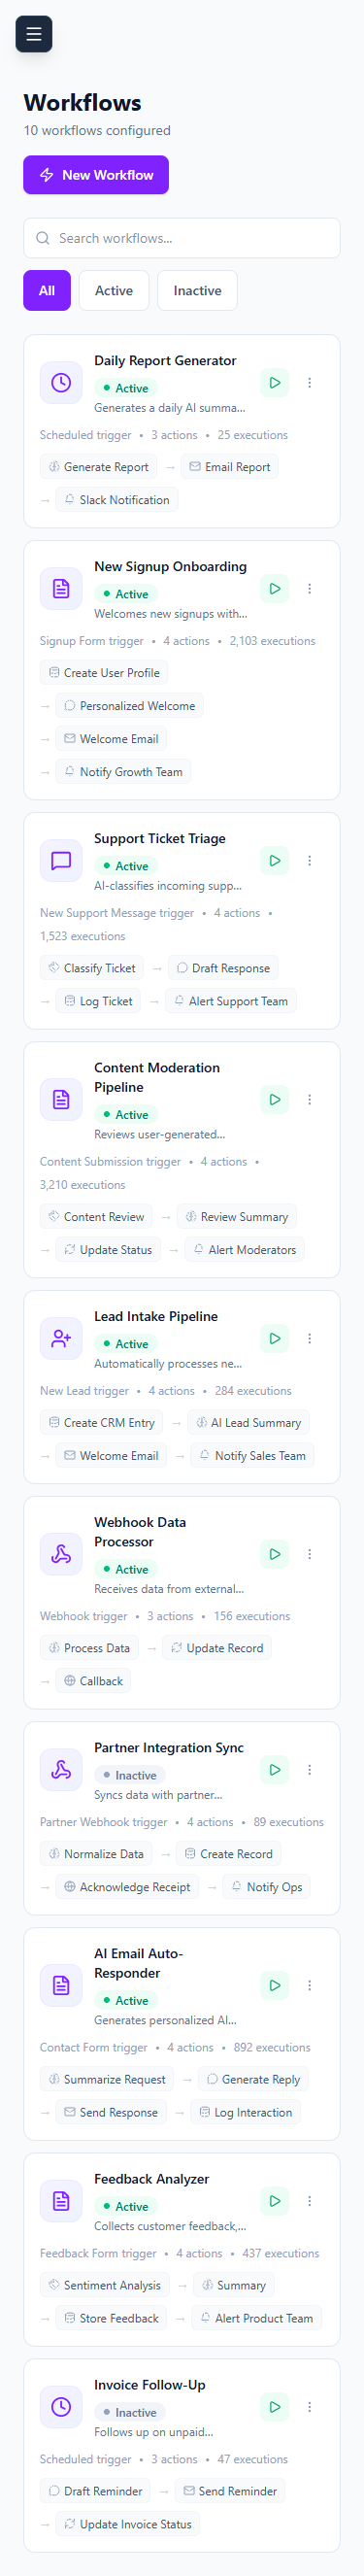
Task: Click the Callback action chip
Action: tap(93, 1681)
